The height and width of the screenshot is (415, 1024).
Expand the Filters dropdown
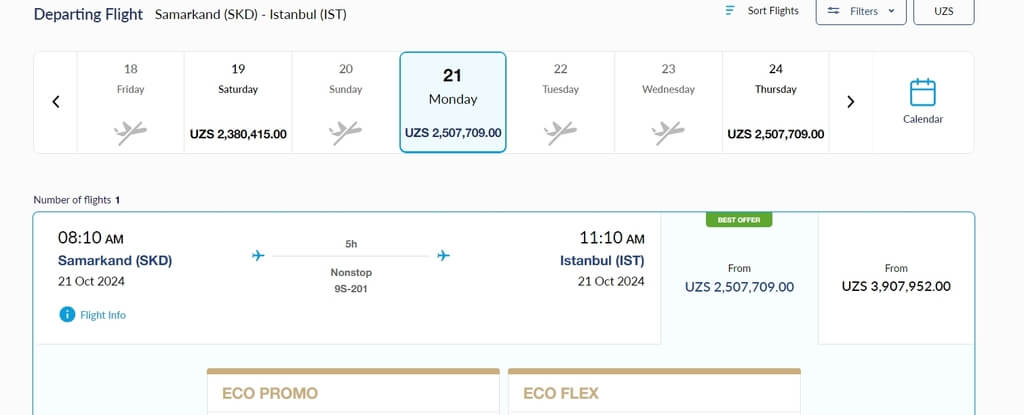coord(861,10)
